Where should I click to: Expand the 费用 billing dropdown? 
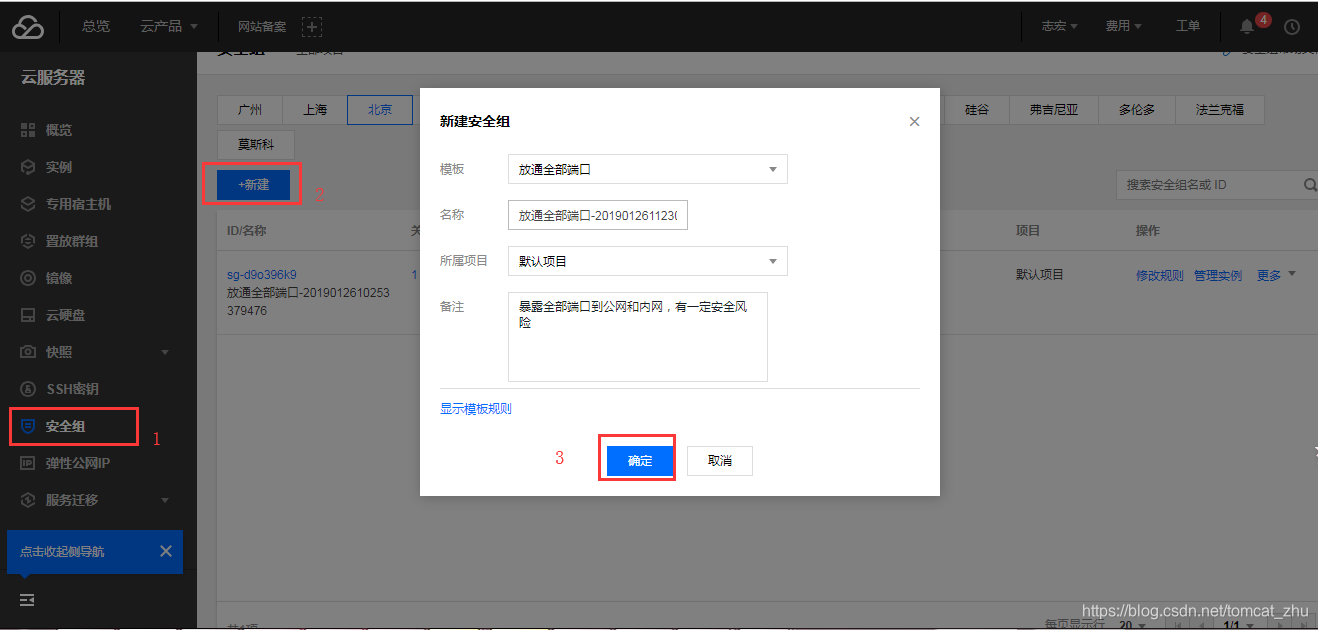tap(1123, 26)
